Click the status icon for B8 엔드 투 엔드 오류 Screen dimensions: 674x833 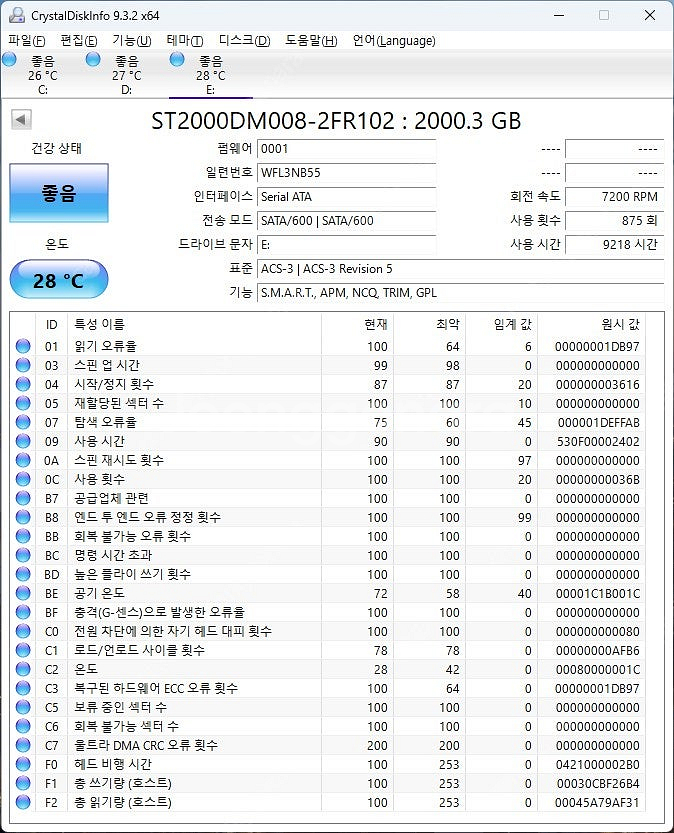[x=23, y=517]
